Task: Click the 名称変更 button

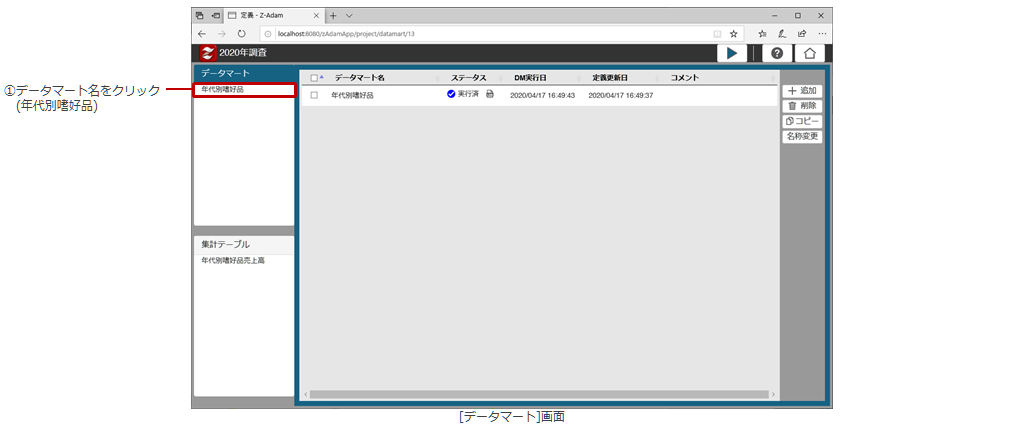Action: (x=801, y=136)
